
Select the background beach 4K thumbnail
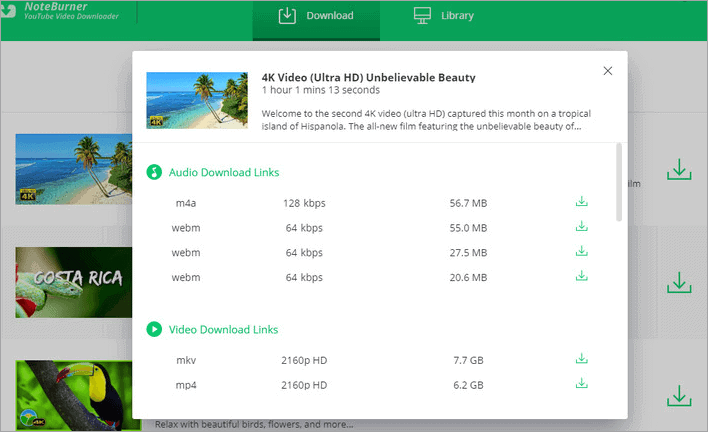tap(74, 169)
